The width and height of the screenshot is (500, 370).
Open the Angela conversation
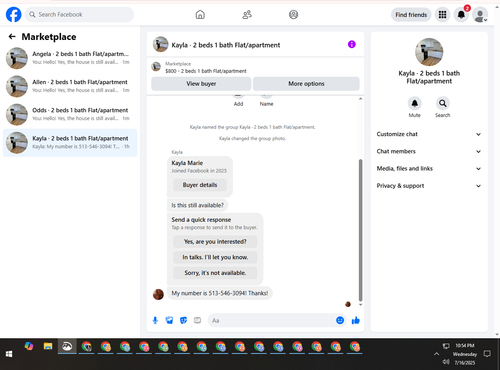(70, 58)
